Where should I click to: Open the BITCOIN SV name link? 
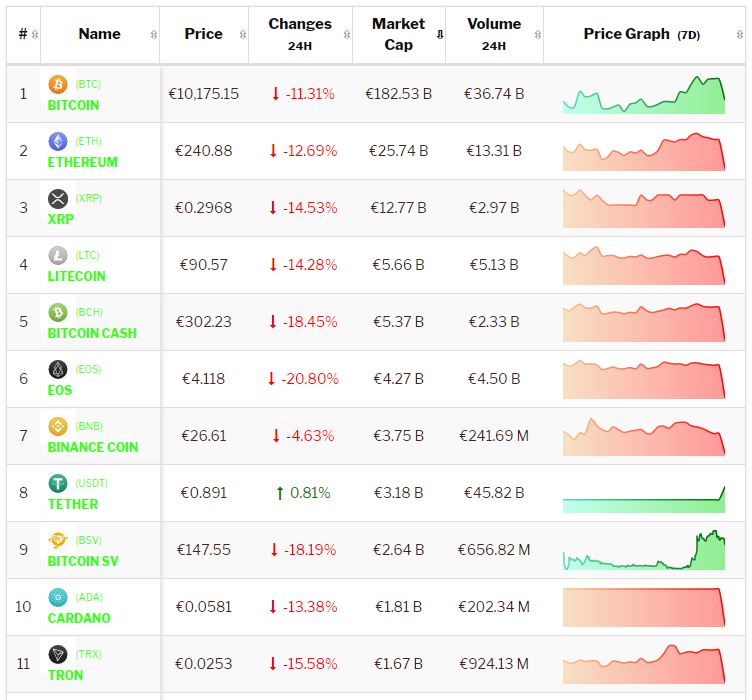(x=83, y=561)
